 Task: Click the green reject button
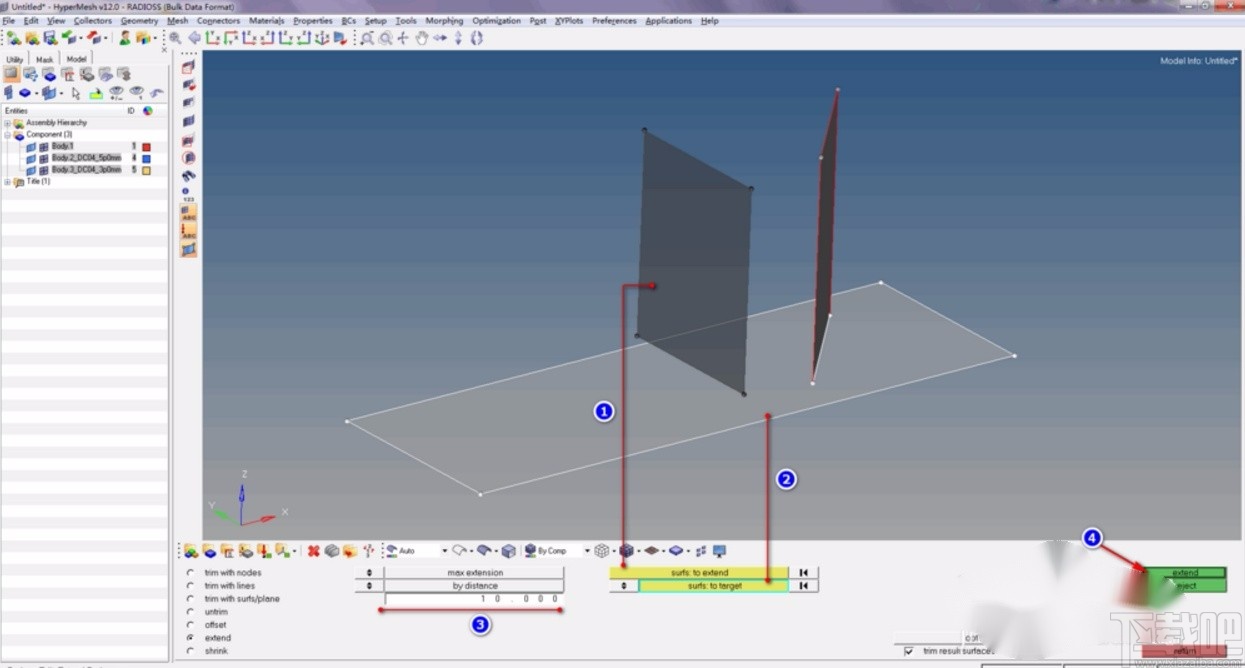(1185, 586)
